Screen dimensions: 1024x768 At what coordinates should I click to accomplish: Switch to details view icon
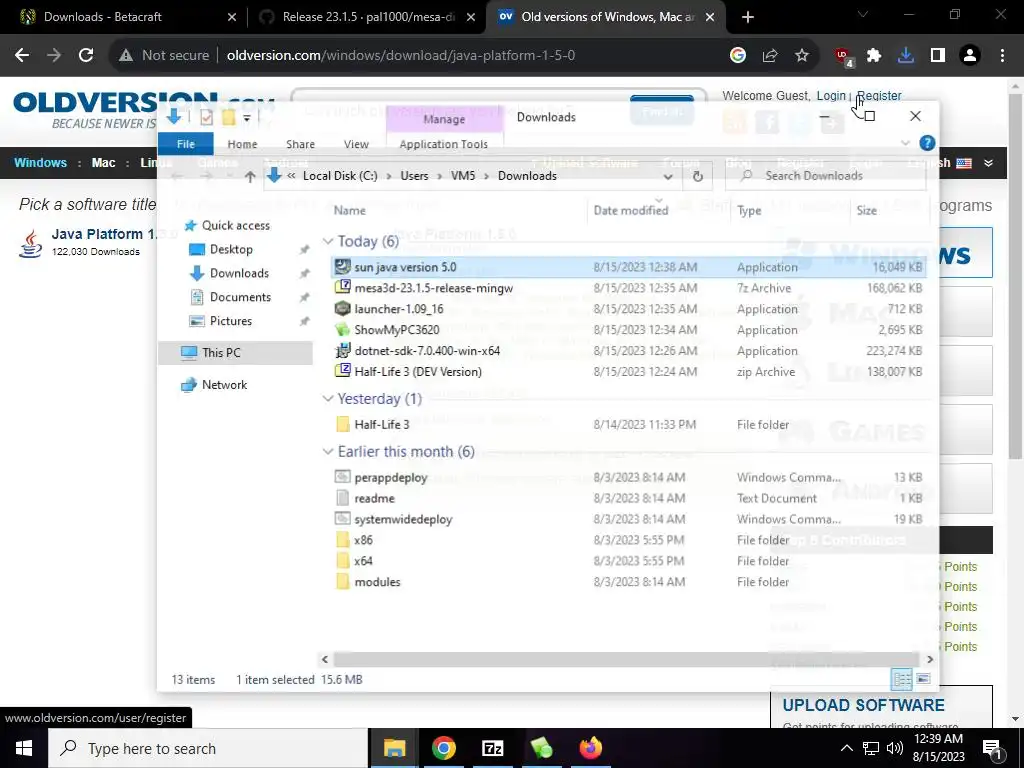click(x=902, y=679)
